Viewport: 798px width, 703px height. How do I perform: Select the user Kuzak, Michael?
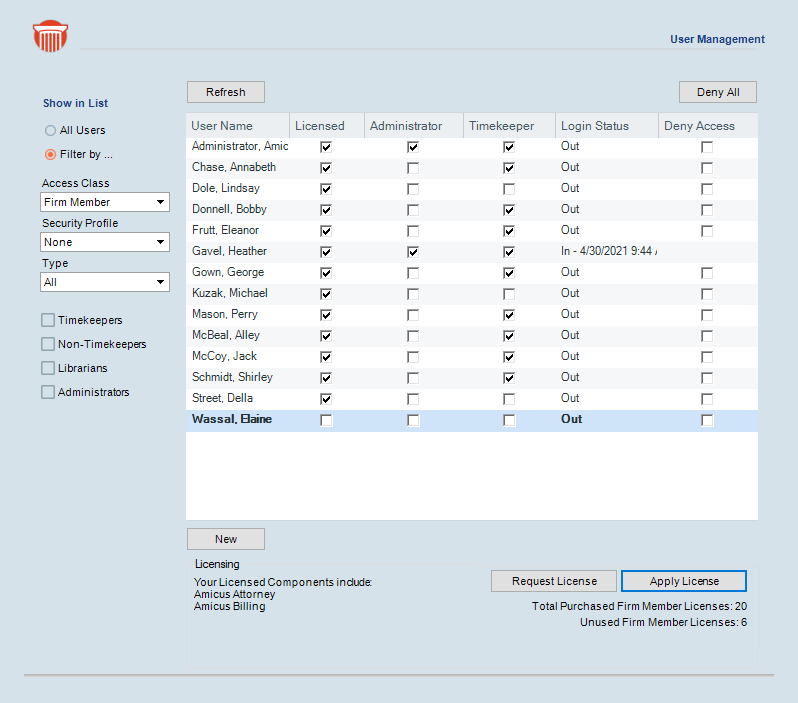(x=230, y=293)
